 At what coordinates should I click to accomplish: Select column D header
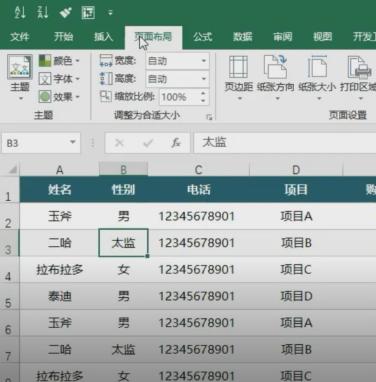296,170
